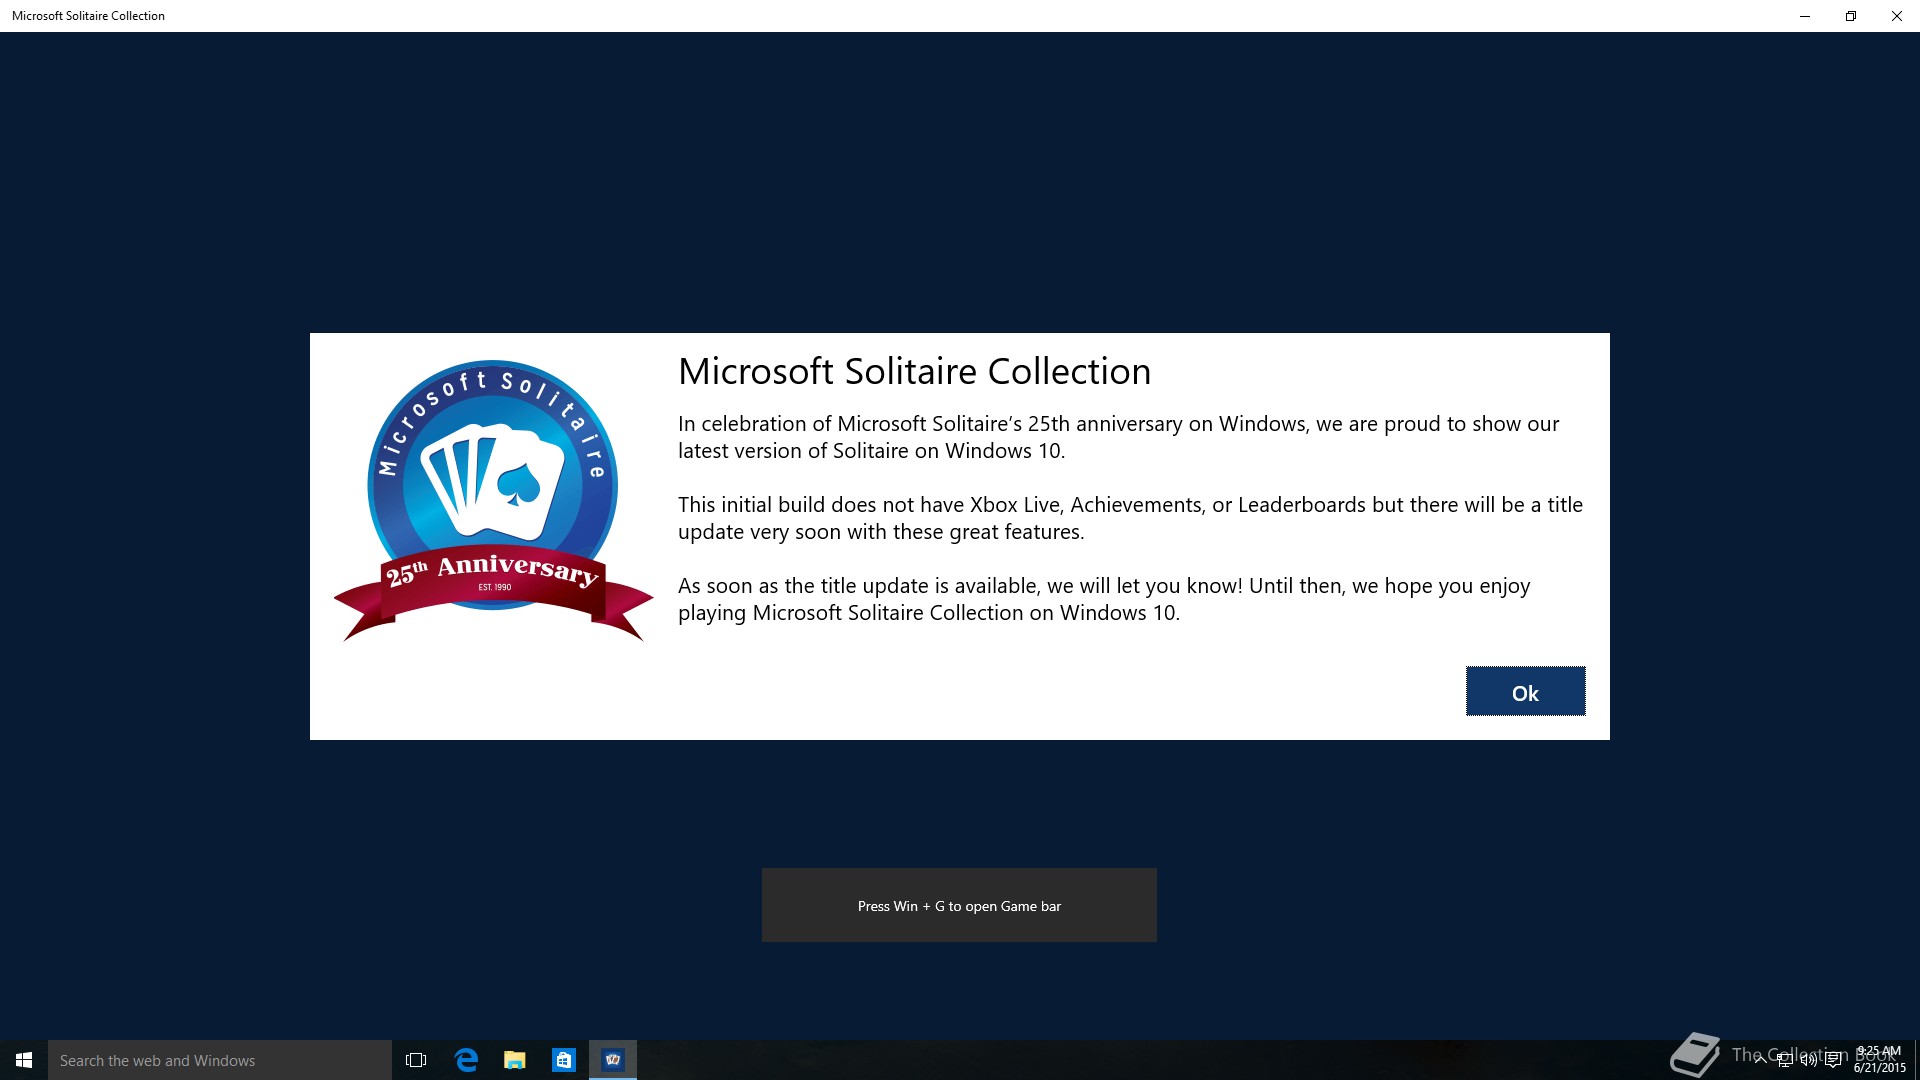Restore down the Solitaire Collection window
Screen dimensions: 1920x1080
(x=1851, y=16)
